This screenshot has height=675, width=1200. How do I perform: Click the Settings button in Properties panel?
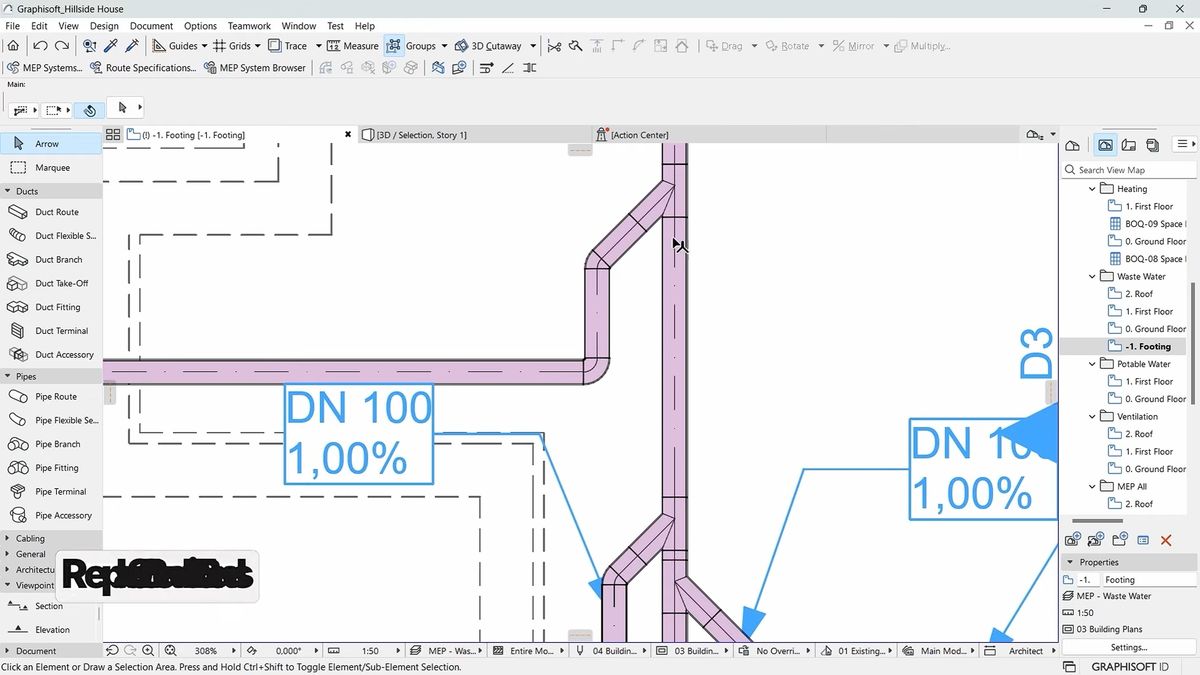[x=1128, y=647]
